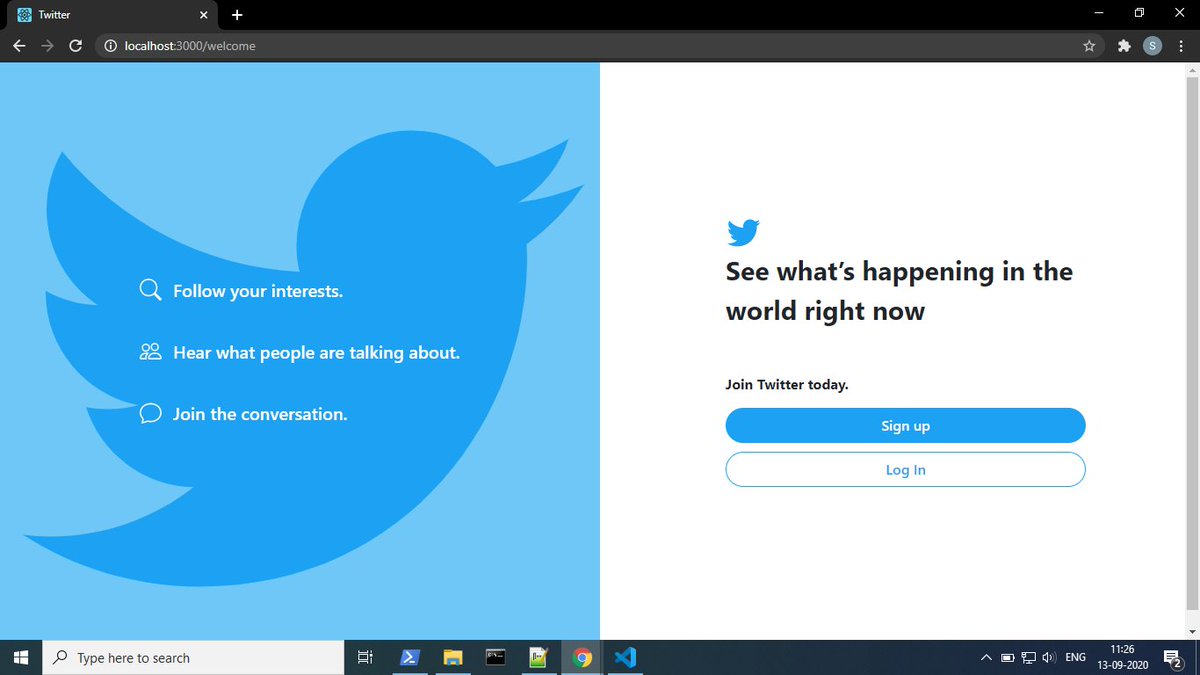Viewport: 1200px width, 675px height.
Task: Click the network icon in system tray
Action: pyautogui.click(x=1028, y=658)
